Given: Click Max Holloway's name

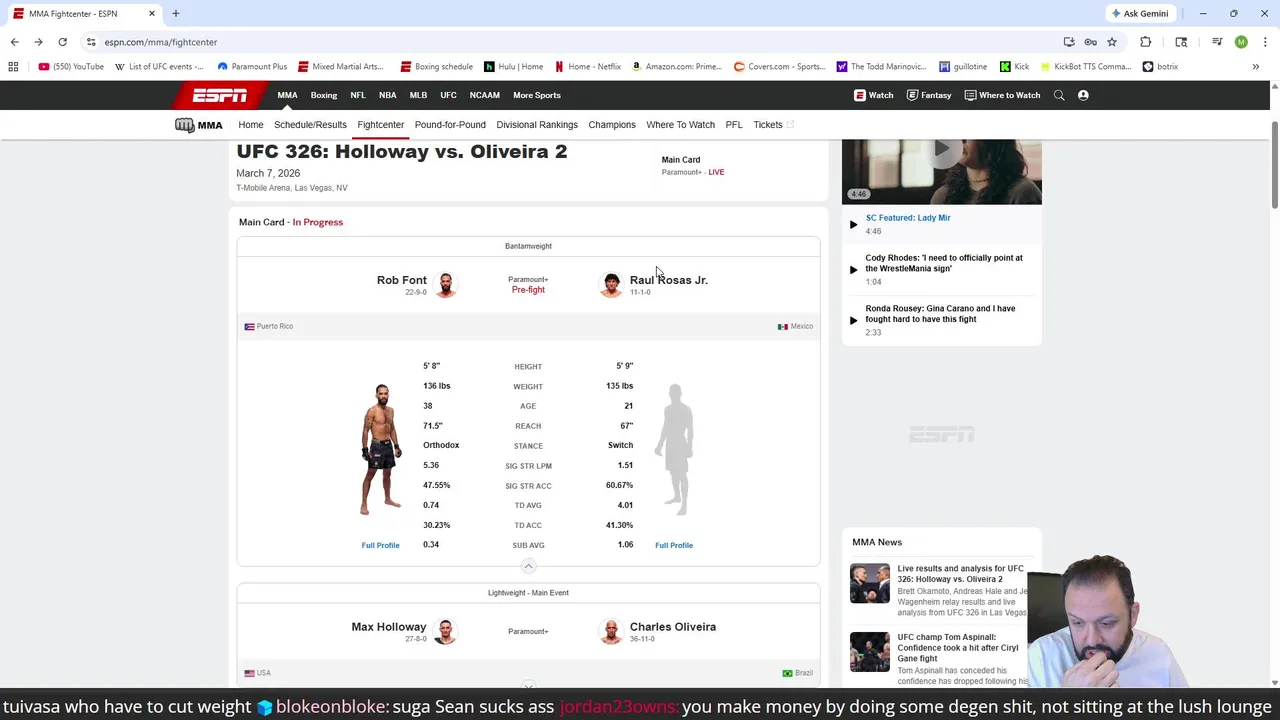Looking at the screenshot, I should (x=389, y=627).
